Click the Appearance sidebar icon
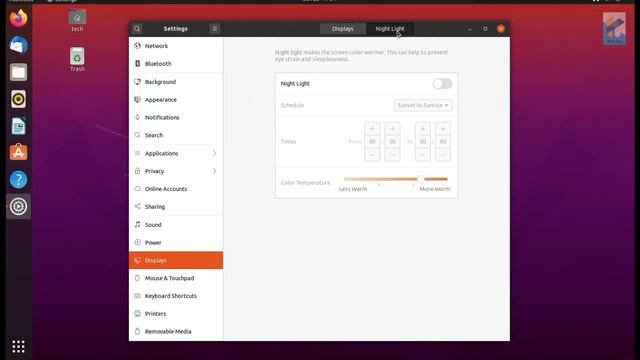Image resolution: width=640 pixels, height=360 pixels. click(138, 100)
